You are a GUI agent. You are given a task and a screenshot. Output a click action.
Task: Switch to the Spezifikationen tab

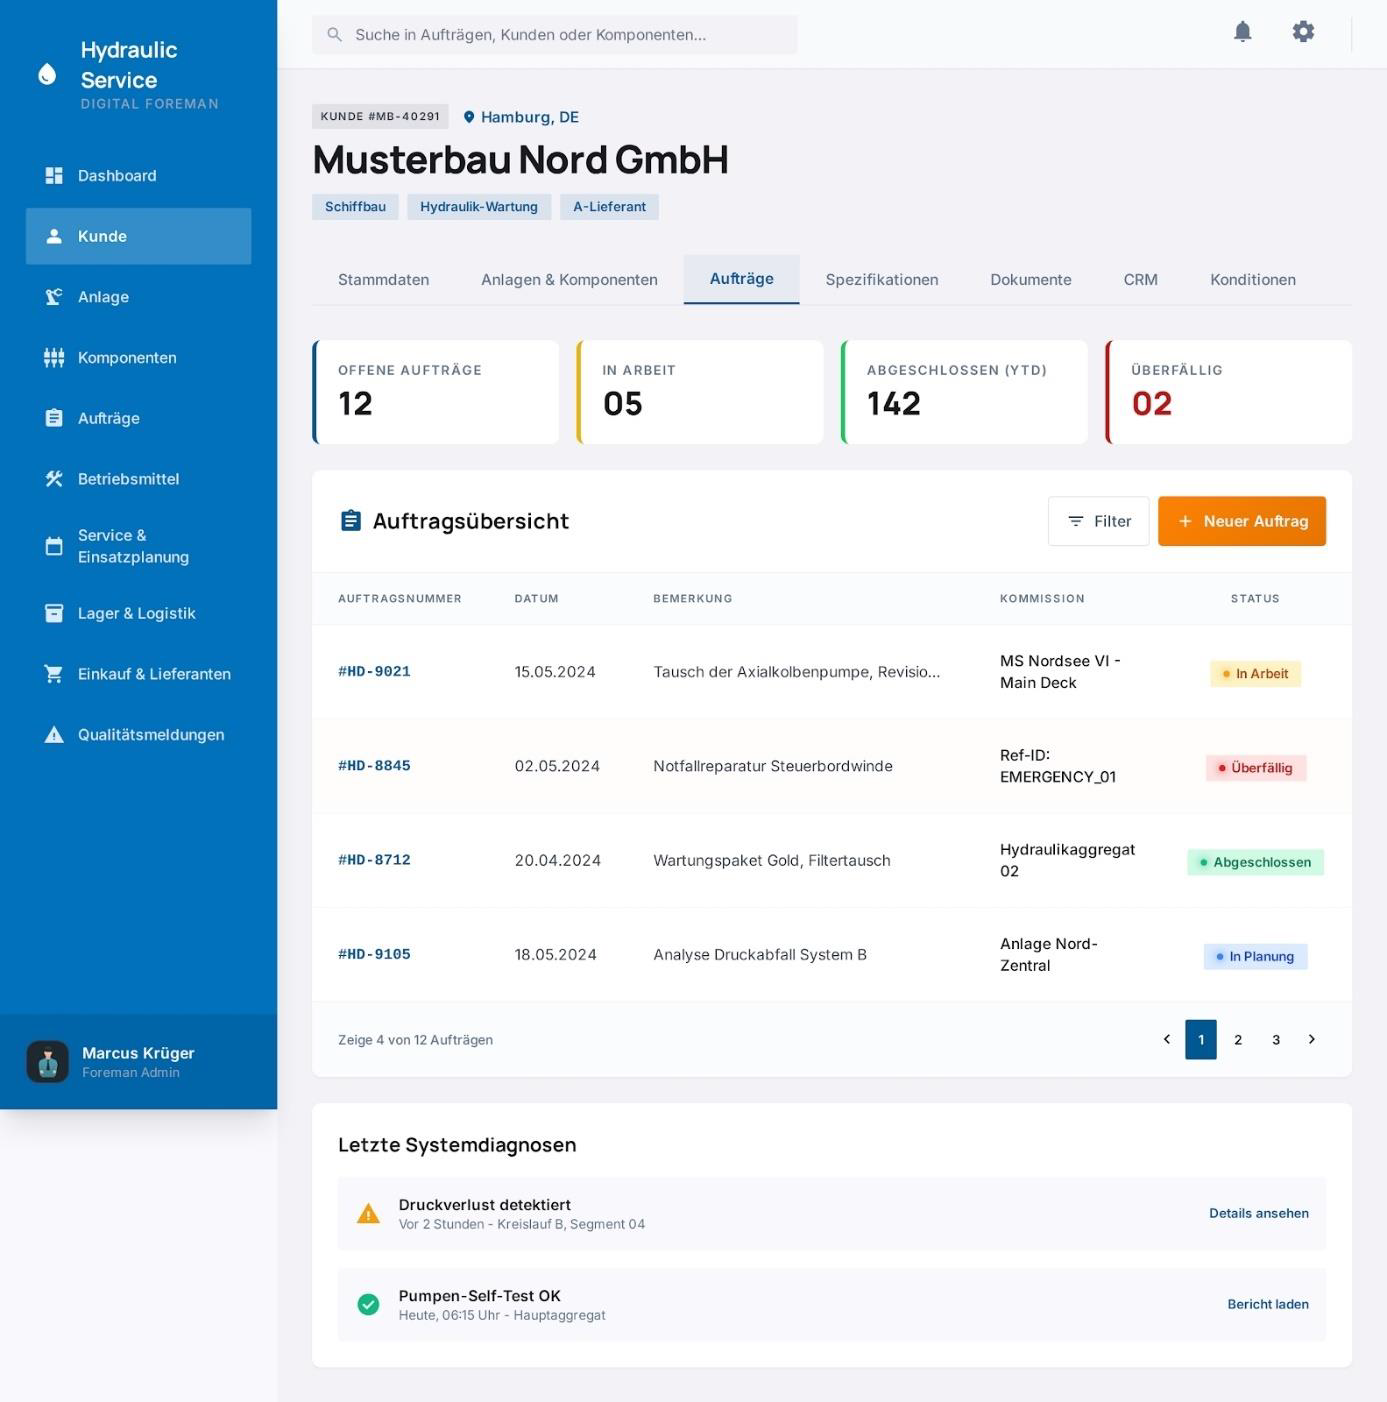click(882, 280)
